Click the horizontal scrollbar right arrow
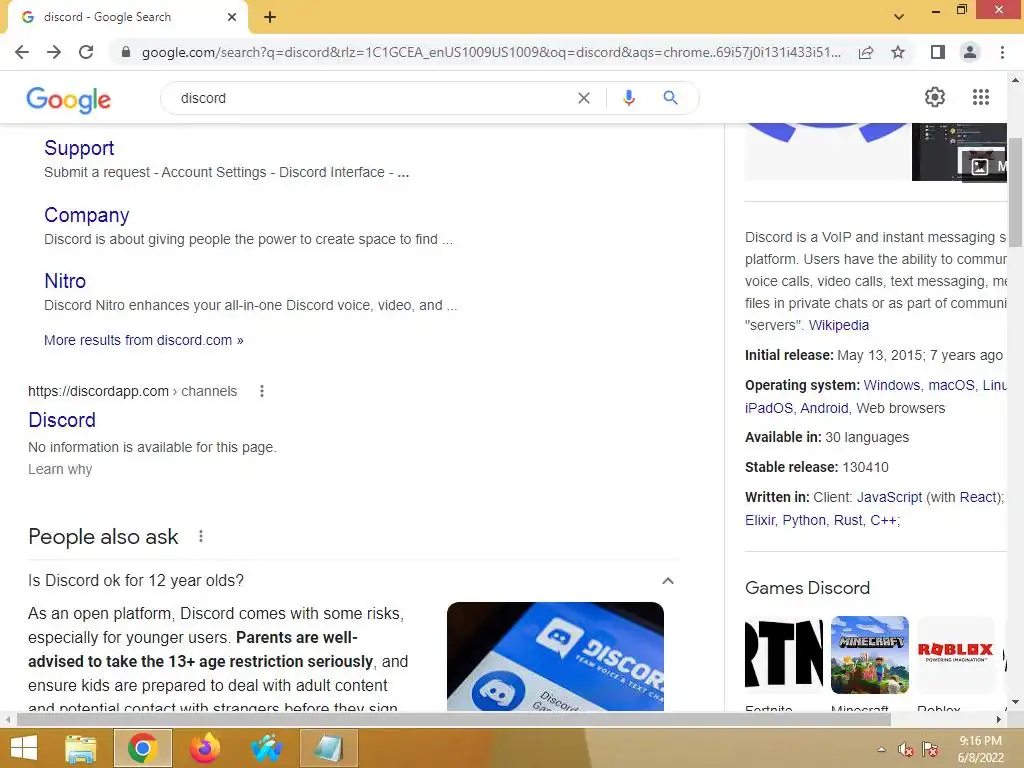This screenshot has width=1024, height=768. (999, 720)
